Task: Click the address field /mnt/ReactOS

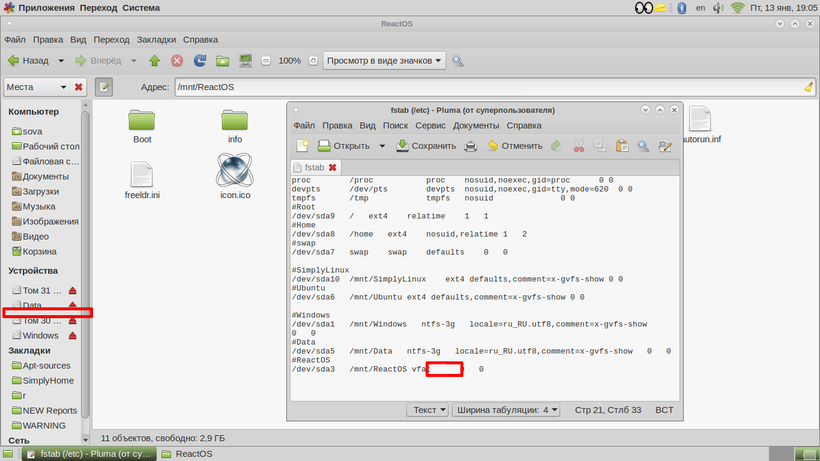Action: (489, 87)
